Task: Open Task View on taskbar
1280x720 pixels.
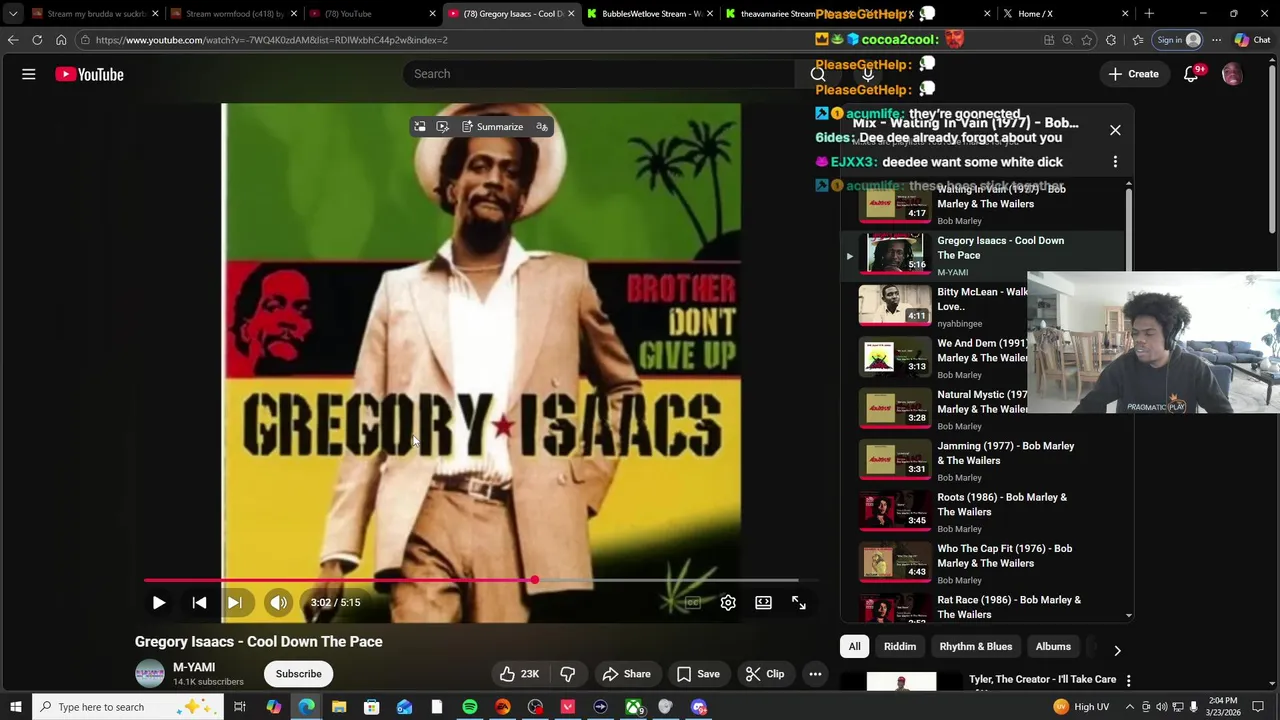Action: (240, 707)
